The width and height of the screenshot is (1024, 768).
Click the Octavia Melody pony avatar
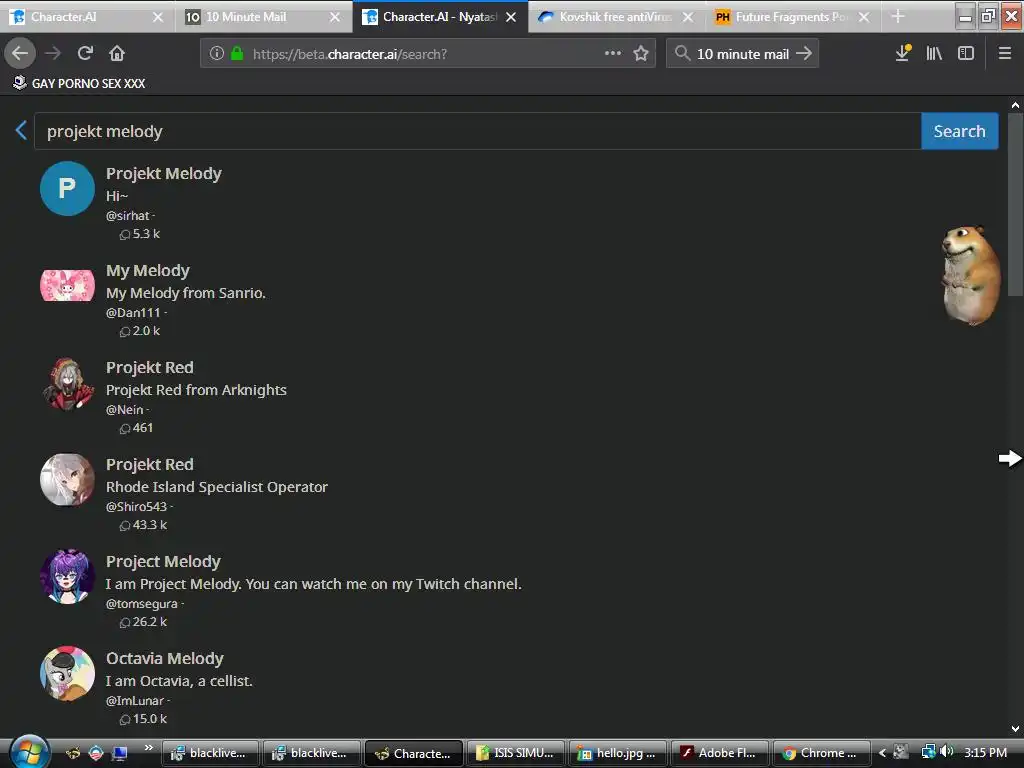[67, 673]
